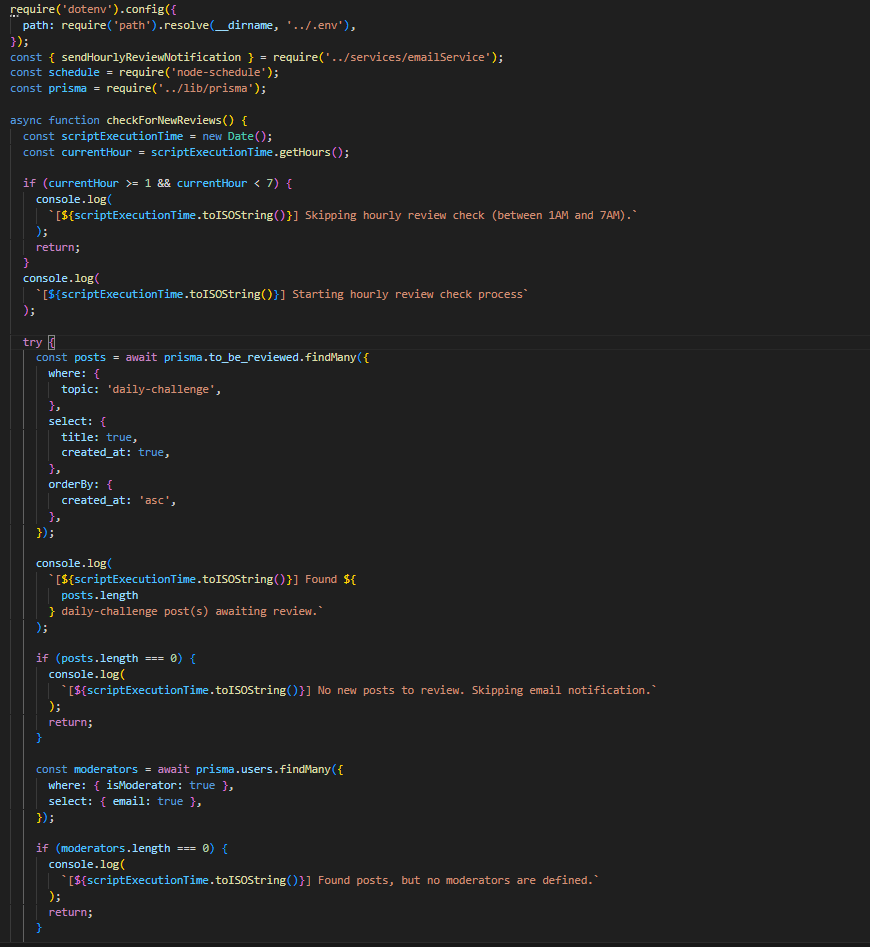Click 'title: true' in select block
The width and height of the screenshot is (870, 947).
[98, 437]
